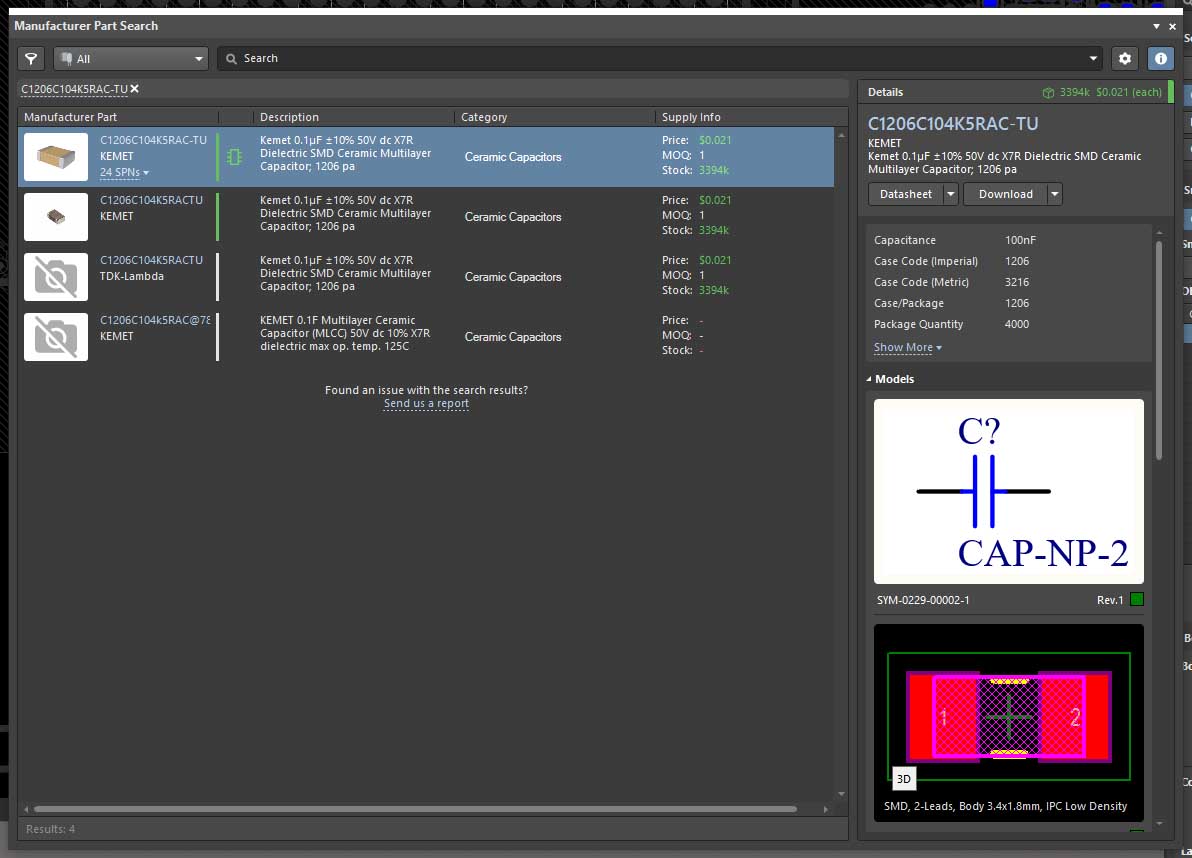Viewport: 1192px width, 858px height.
Task: Toggle the details info panel button
Action: (1160, 58)
